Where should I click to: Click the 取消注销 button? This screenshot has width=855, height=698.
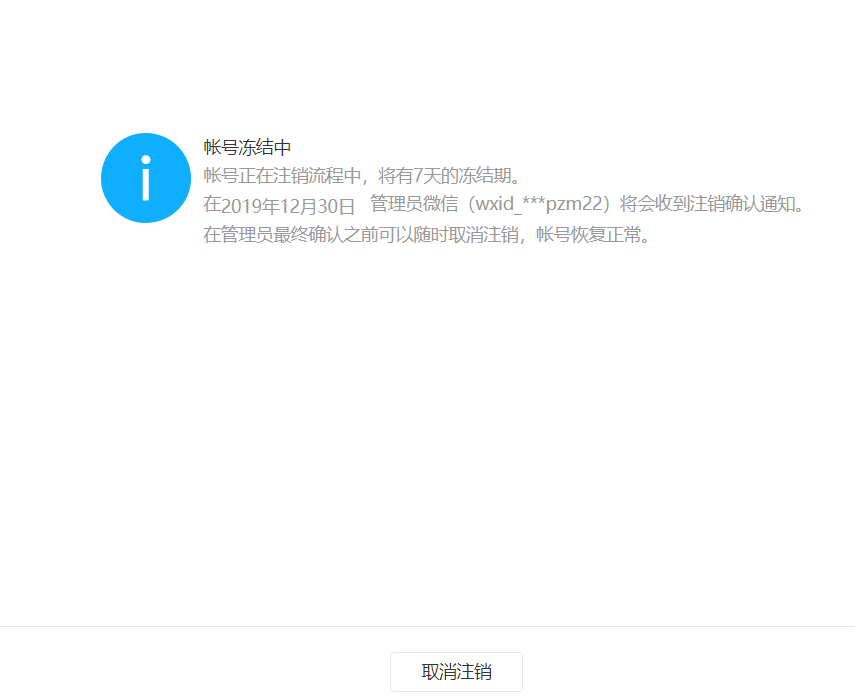click(456, 671)
